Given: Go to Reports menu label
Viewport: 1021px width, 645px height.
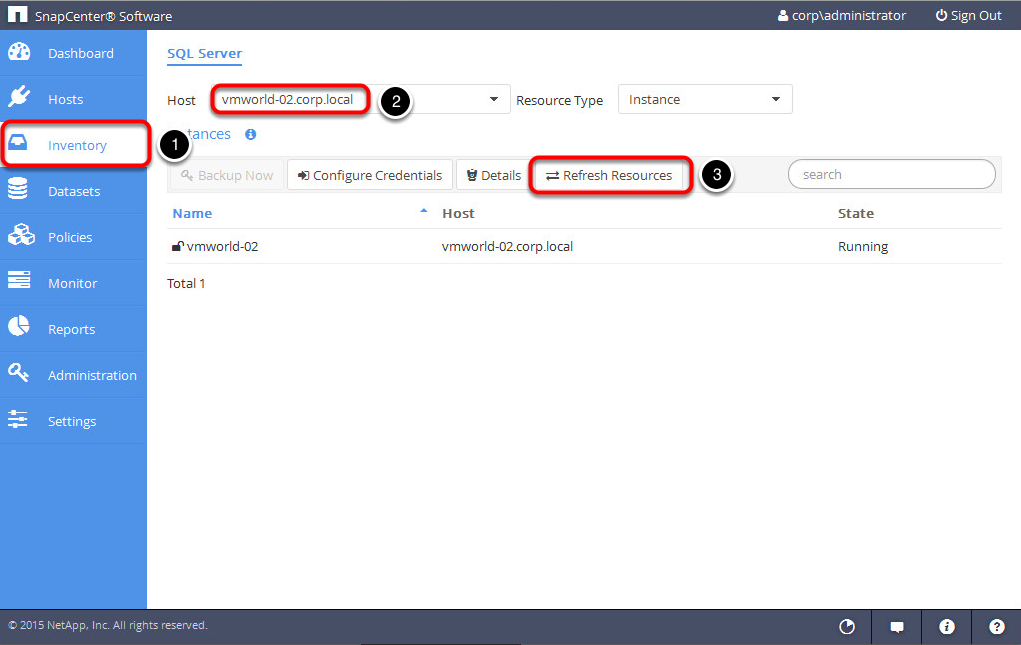Looking at the screenshot, I should click(72, 329).
